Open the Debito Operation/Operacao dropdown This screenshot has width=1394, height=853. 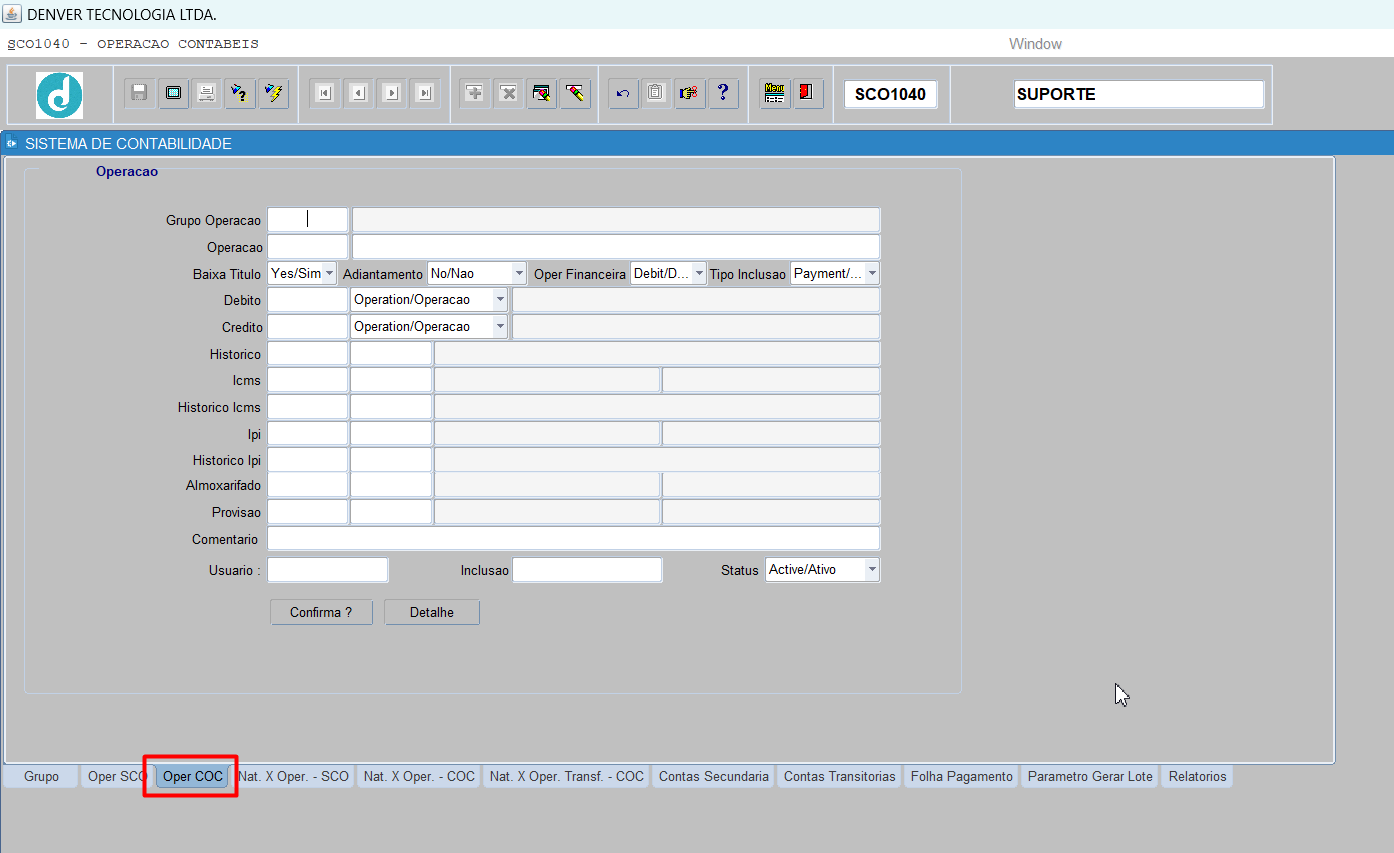(429, 300)
